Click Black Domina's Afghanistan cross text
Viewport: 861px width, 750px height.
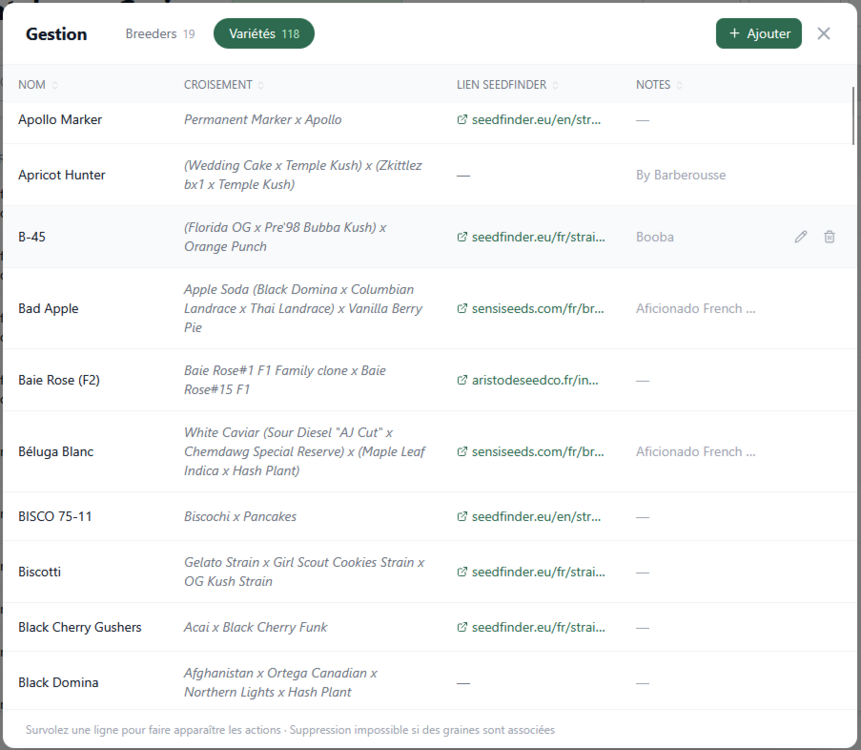point(281,683)
